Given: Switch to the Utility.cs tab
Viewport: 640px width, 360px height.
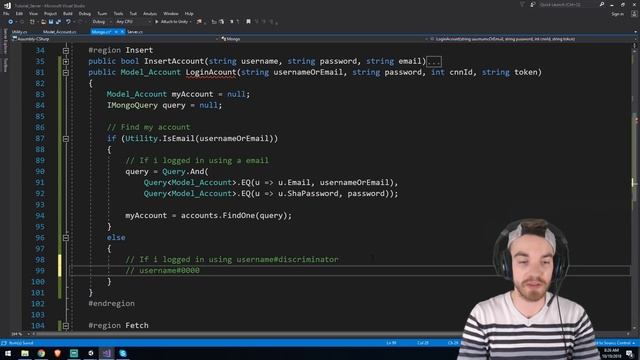Looking at the screenshot, I should (x=20, y=31).
